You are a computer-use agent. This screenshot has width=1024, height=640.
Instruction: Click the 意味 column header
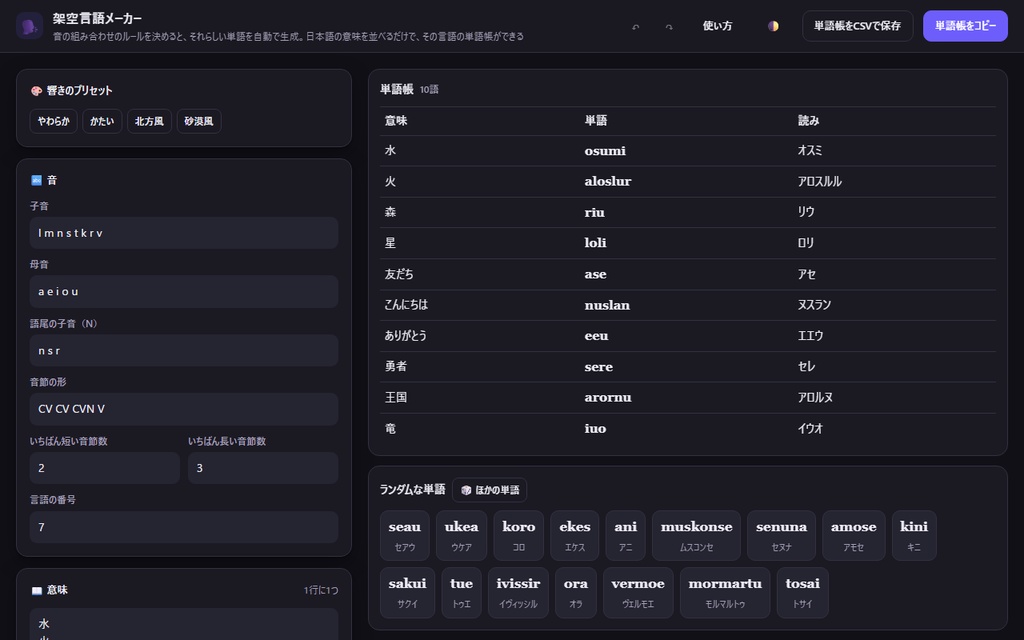click(x=396, y=121)
